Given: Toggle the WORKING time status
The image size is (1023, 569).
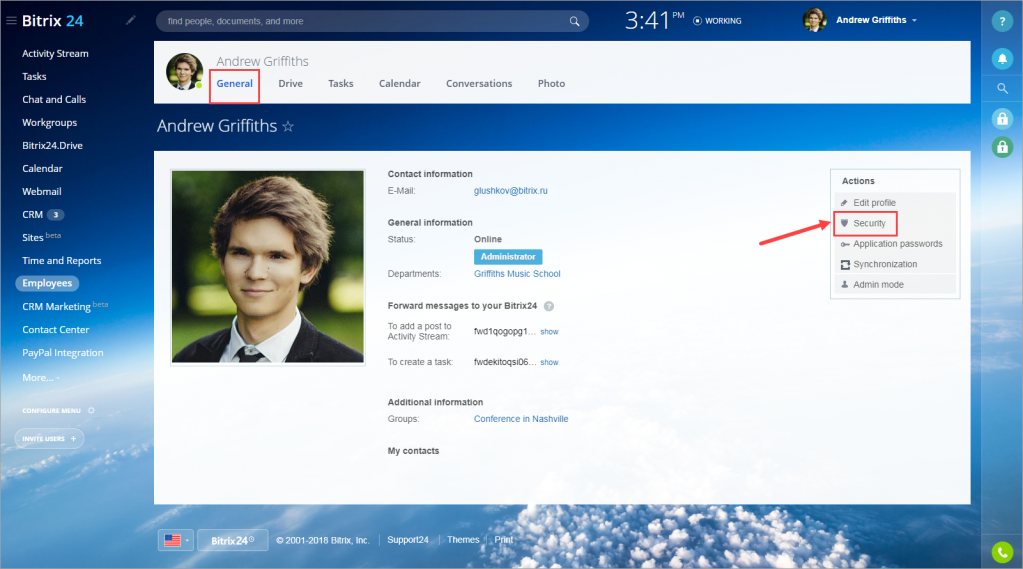Looking at the screenshot, I should pyautogui.click(x=717, y=21).
